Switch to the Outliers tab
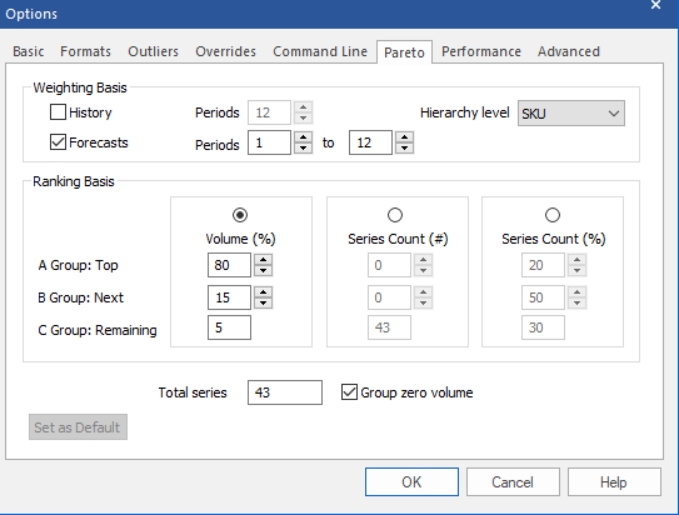Viewport: 679px width, 515px height. tap(153, 52)
